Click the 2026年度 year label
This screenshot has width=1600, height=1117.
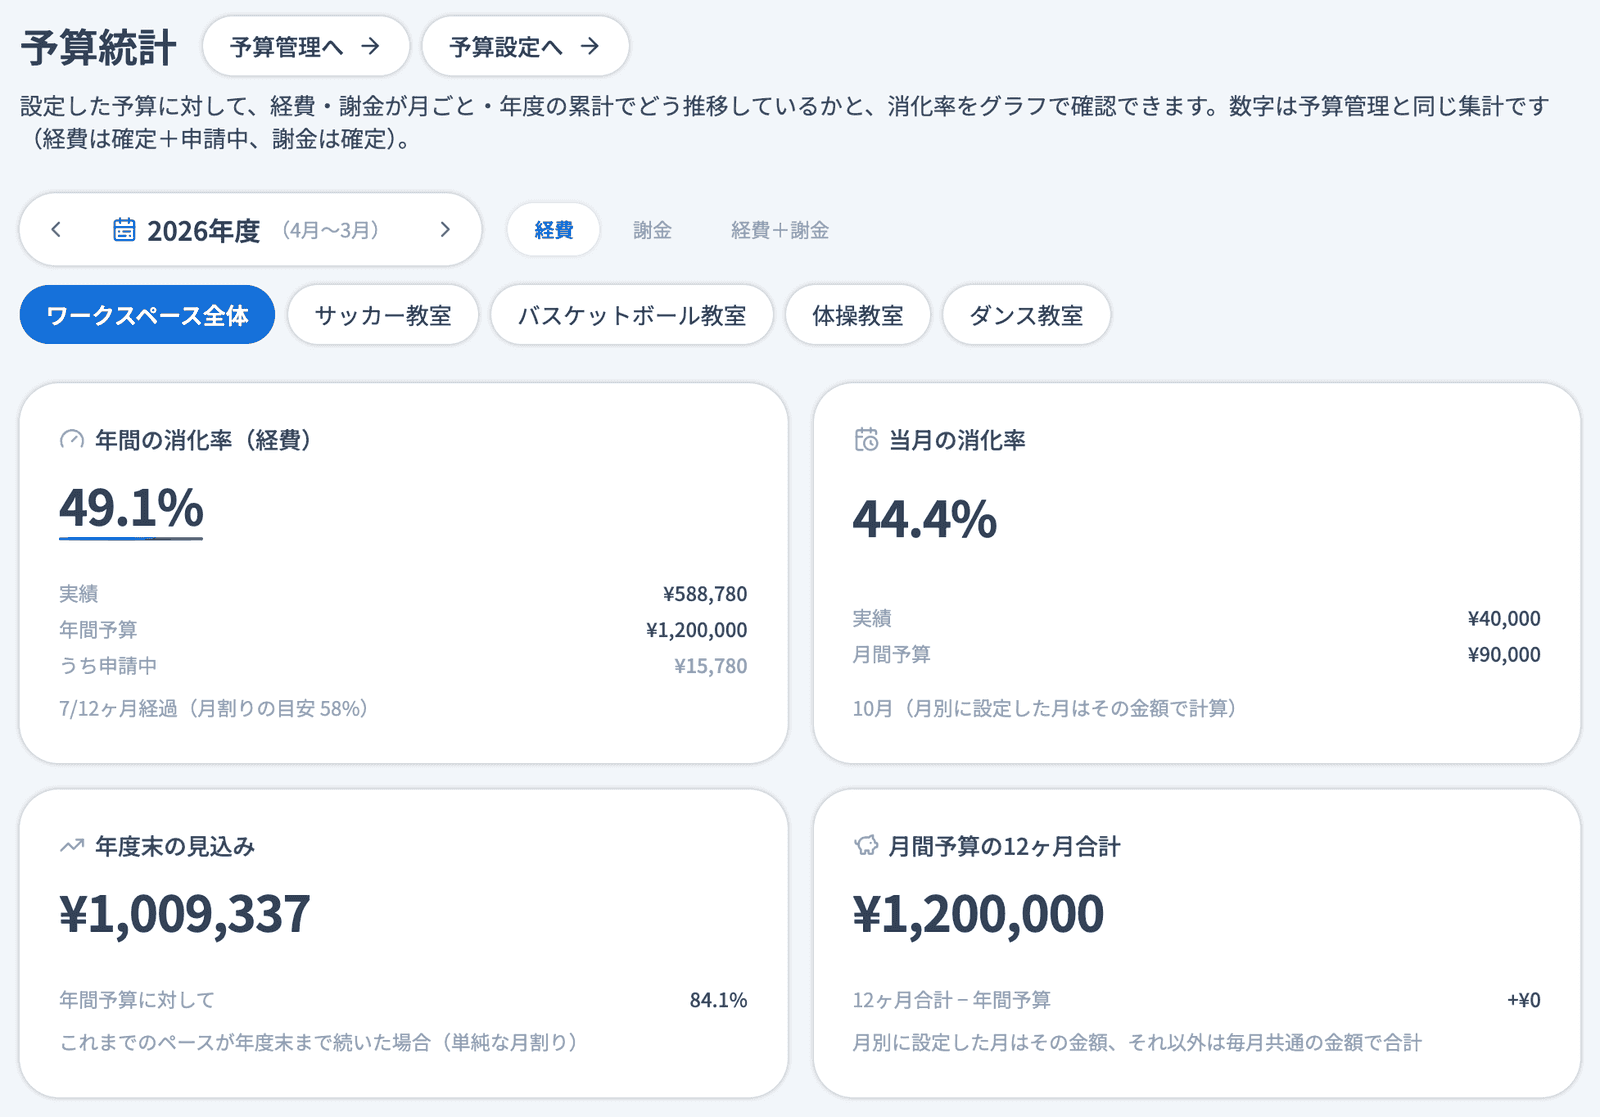click(x=203, y=231)
